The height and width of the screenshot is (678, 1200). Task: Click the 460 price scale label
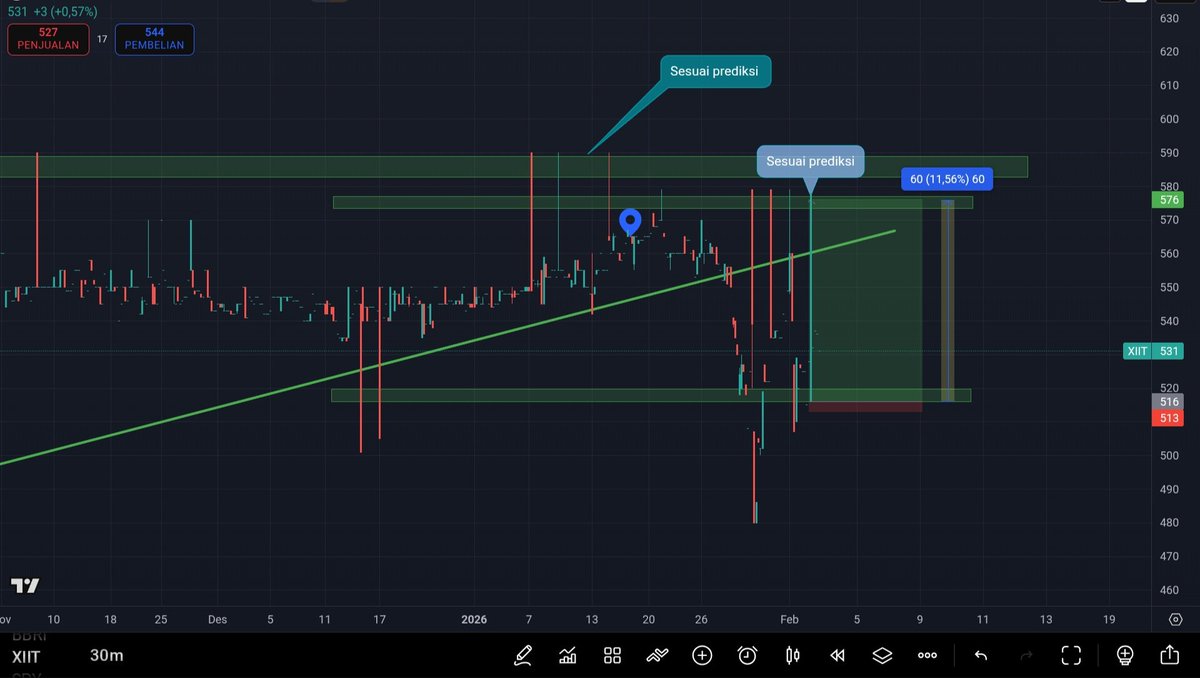pyautogui.click(x=1168, y=590)
